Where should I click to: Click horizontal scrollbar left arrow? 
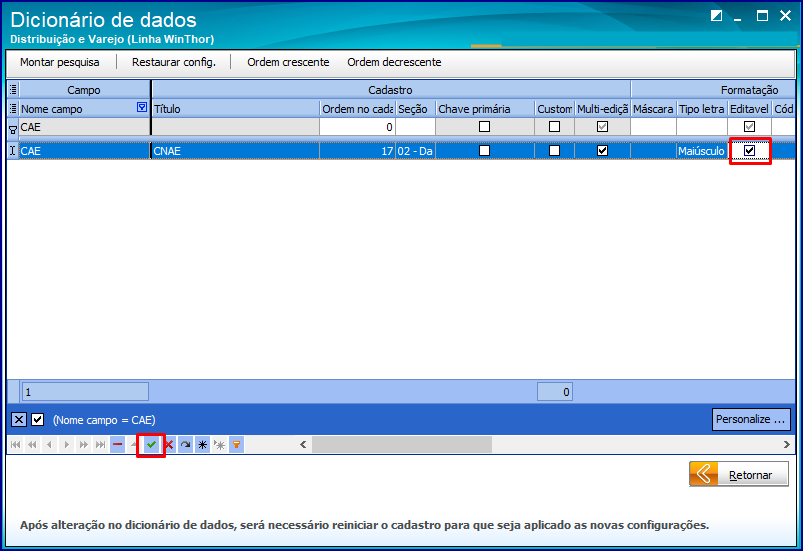pos(303,444)
